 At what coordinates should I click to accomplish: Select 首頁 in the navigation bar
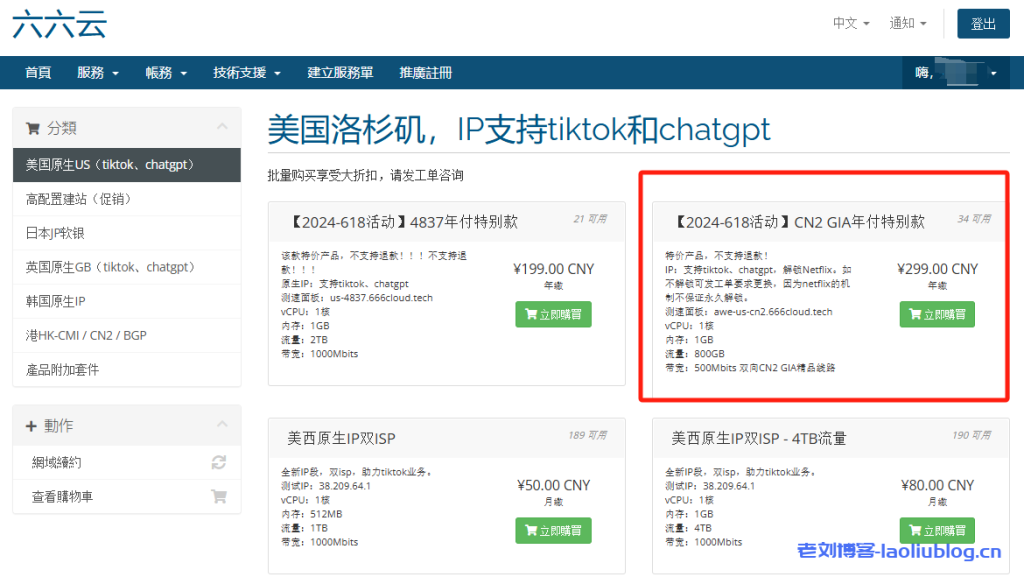[37, 72]
